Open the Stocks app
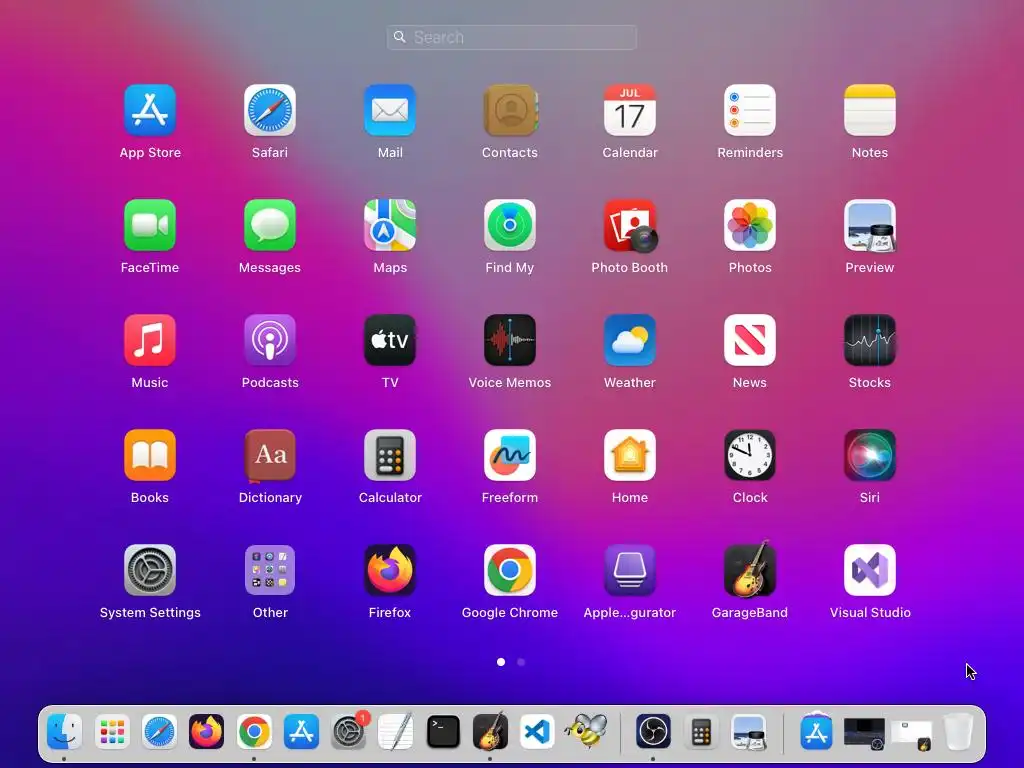 click(x=870, y=340)
